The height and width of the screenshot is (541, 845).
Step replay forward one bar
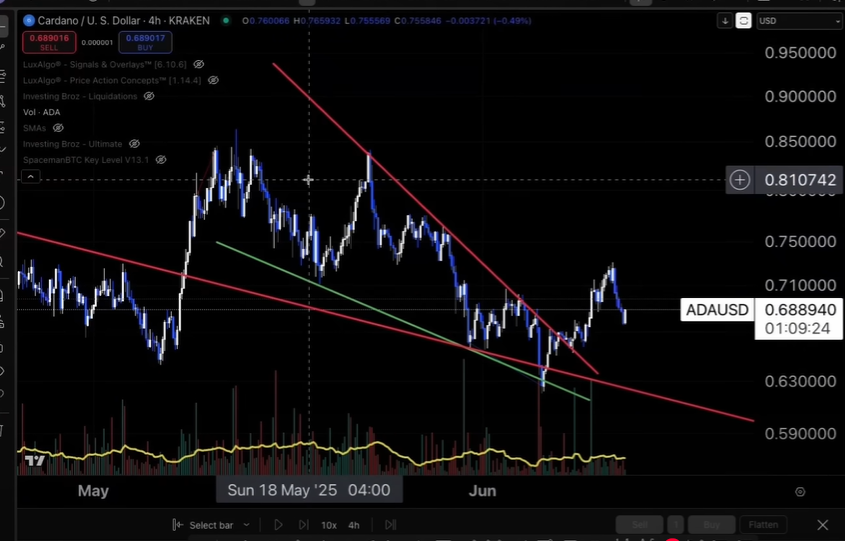click(303, 525)
